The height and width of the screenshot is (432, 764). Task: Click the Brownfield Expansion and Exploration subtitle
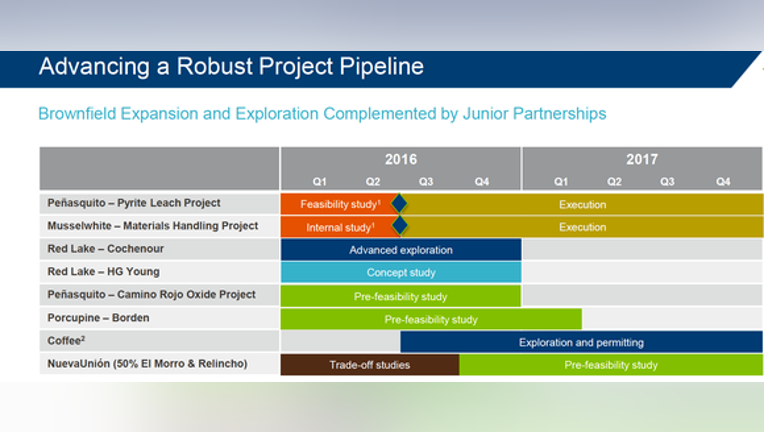point(322,114)
